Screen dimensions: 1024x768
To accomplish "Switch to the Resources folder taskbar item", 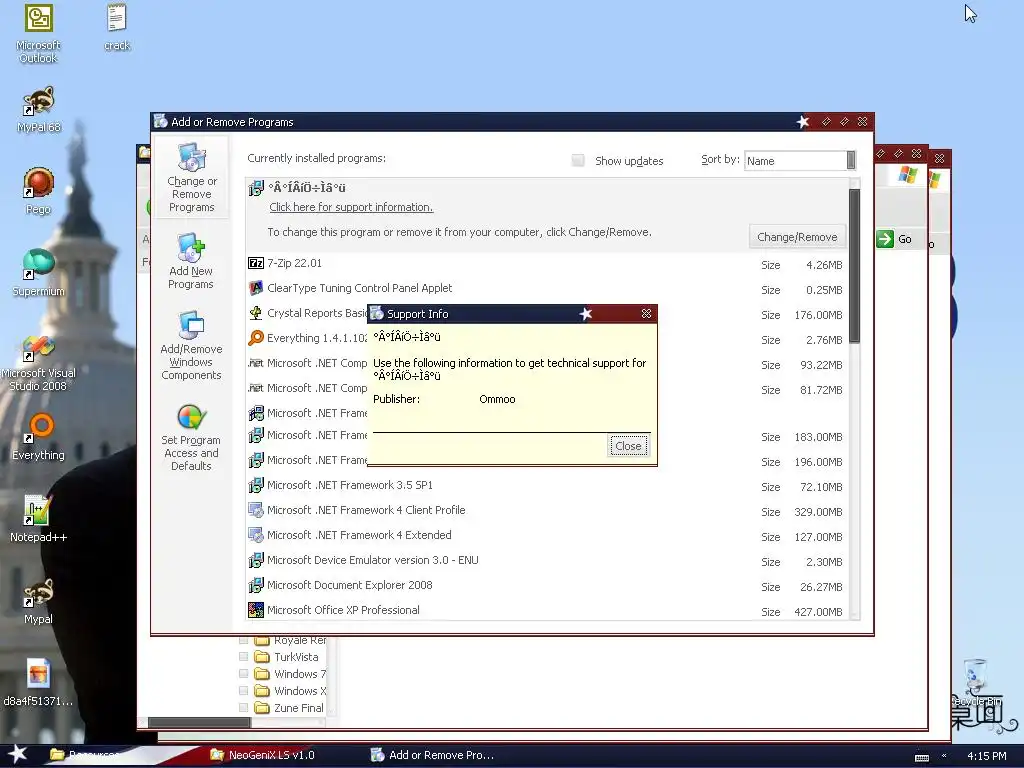I will tap(85, 755).
